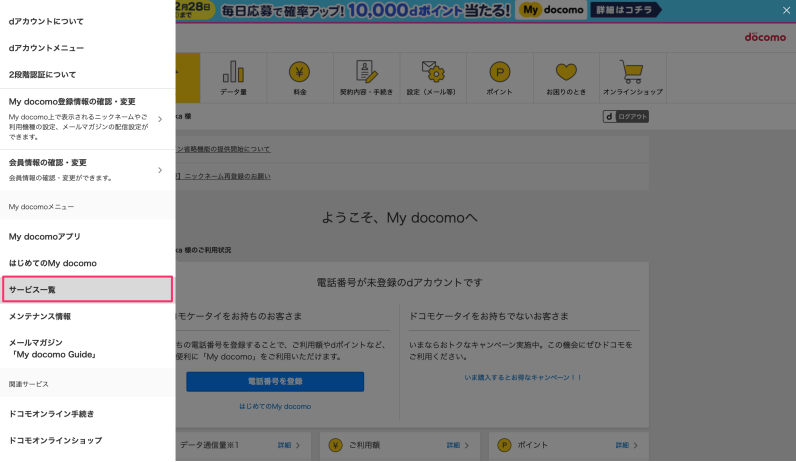
Task: Click the My docomoメニュー section heading
Action: tap(41, 207)
